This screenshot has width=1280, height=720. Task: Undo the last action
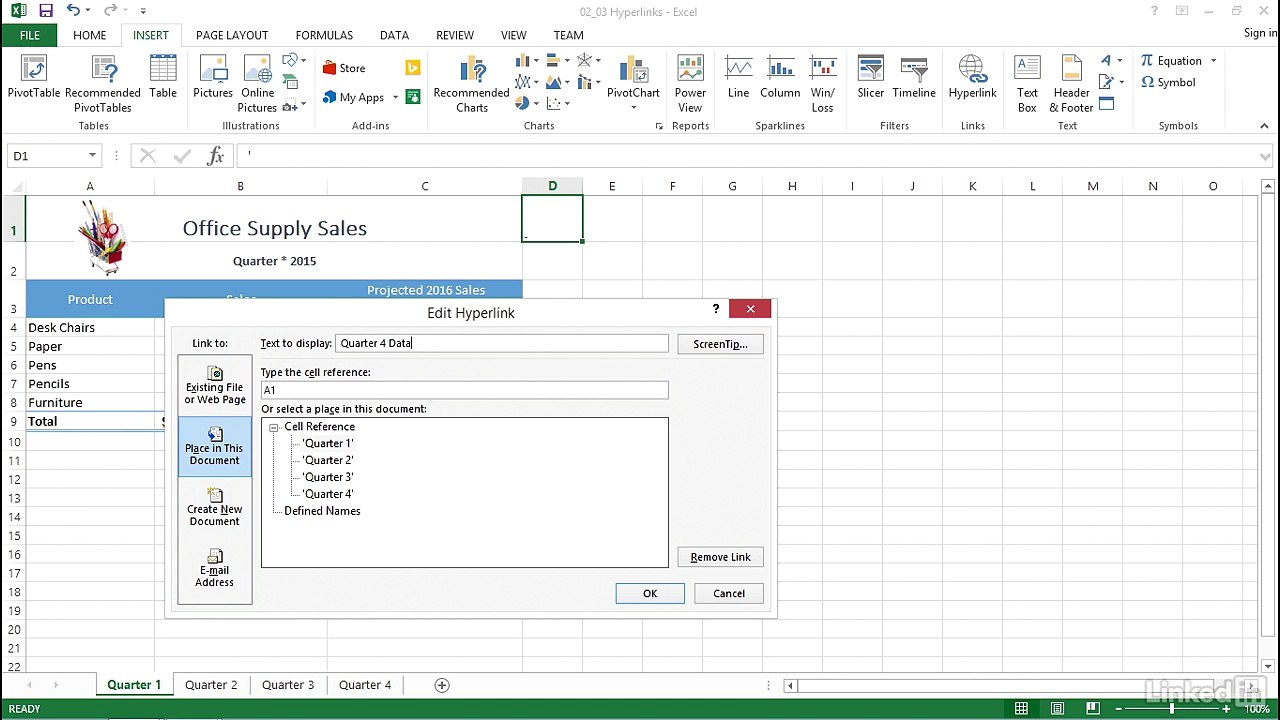[73, 11]
